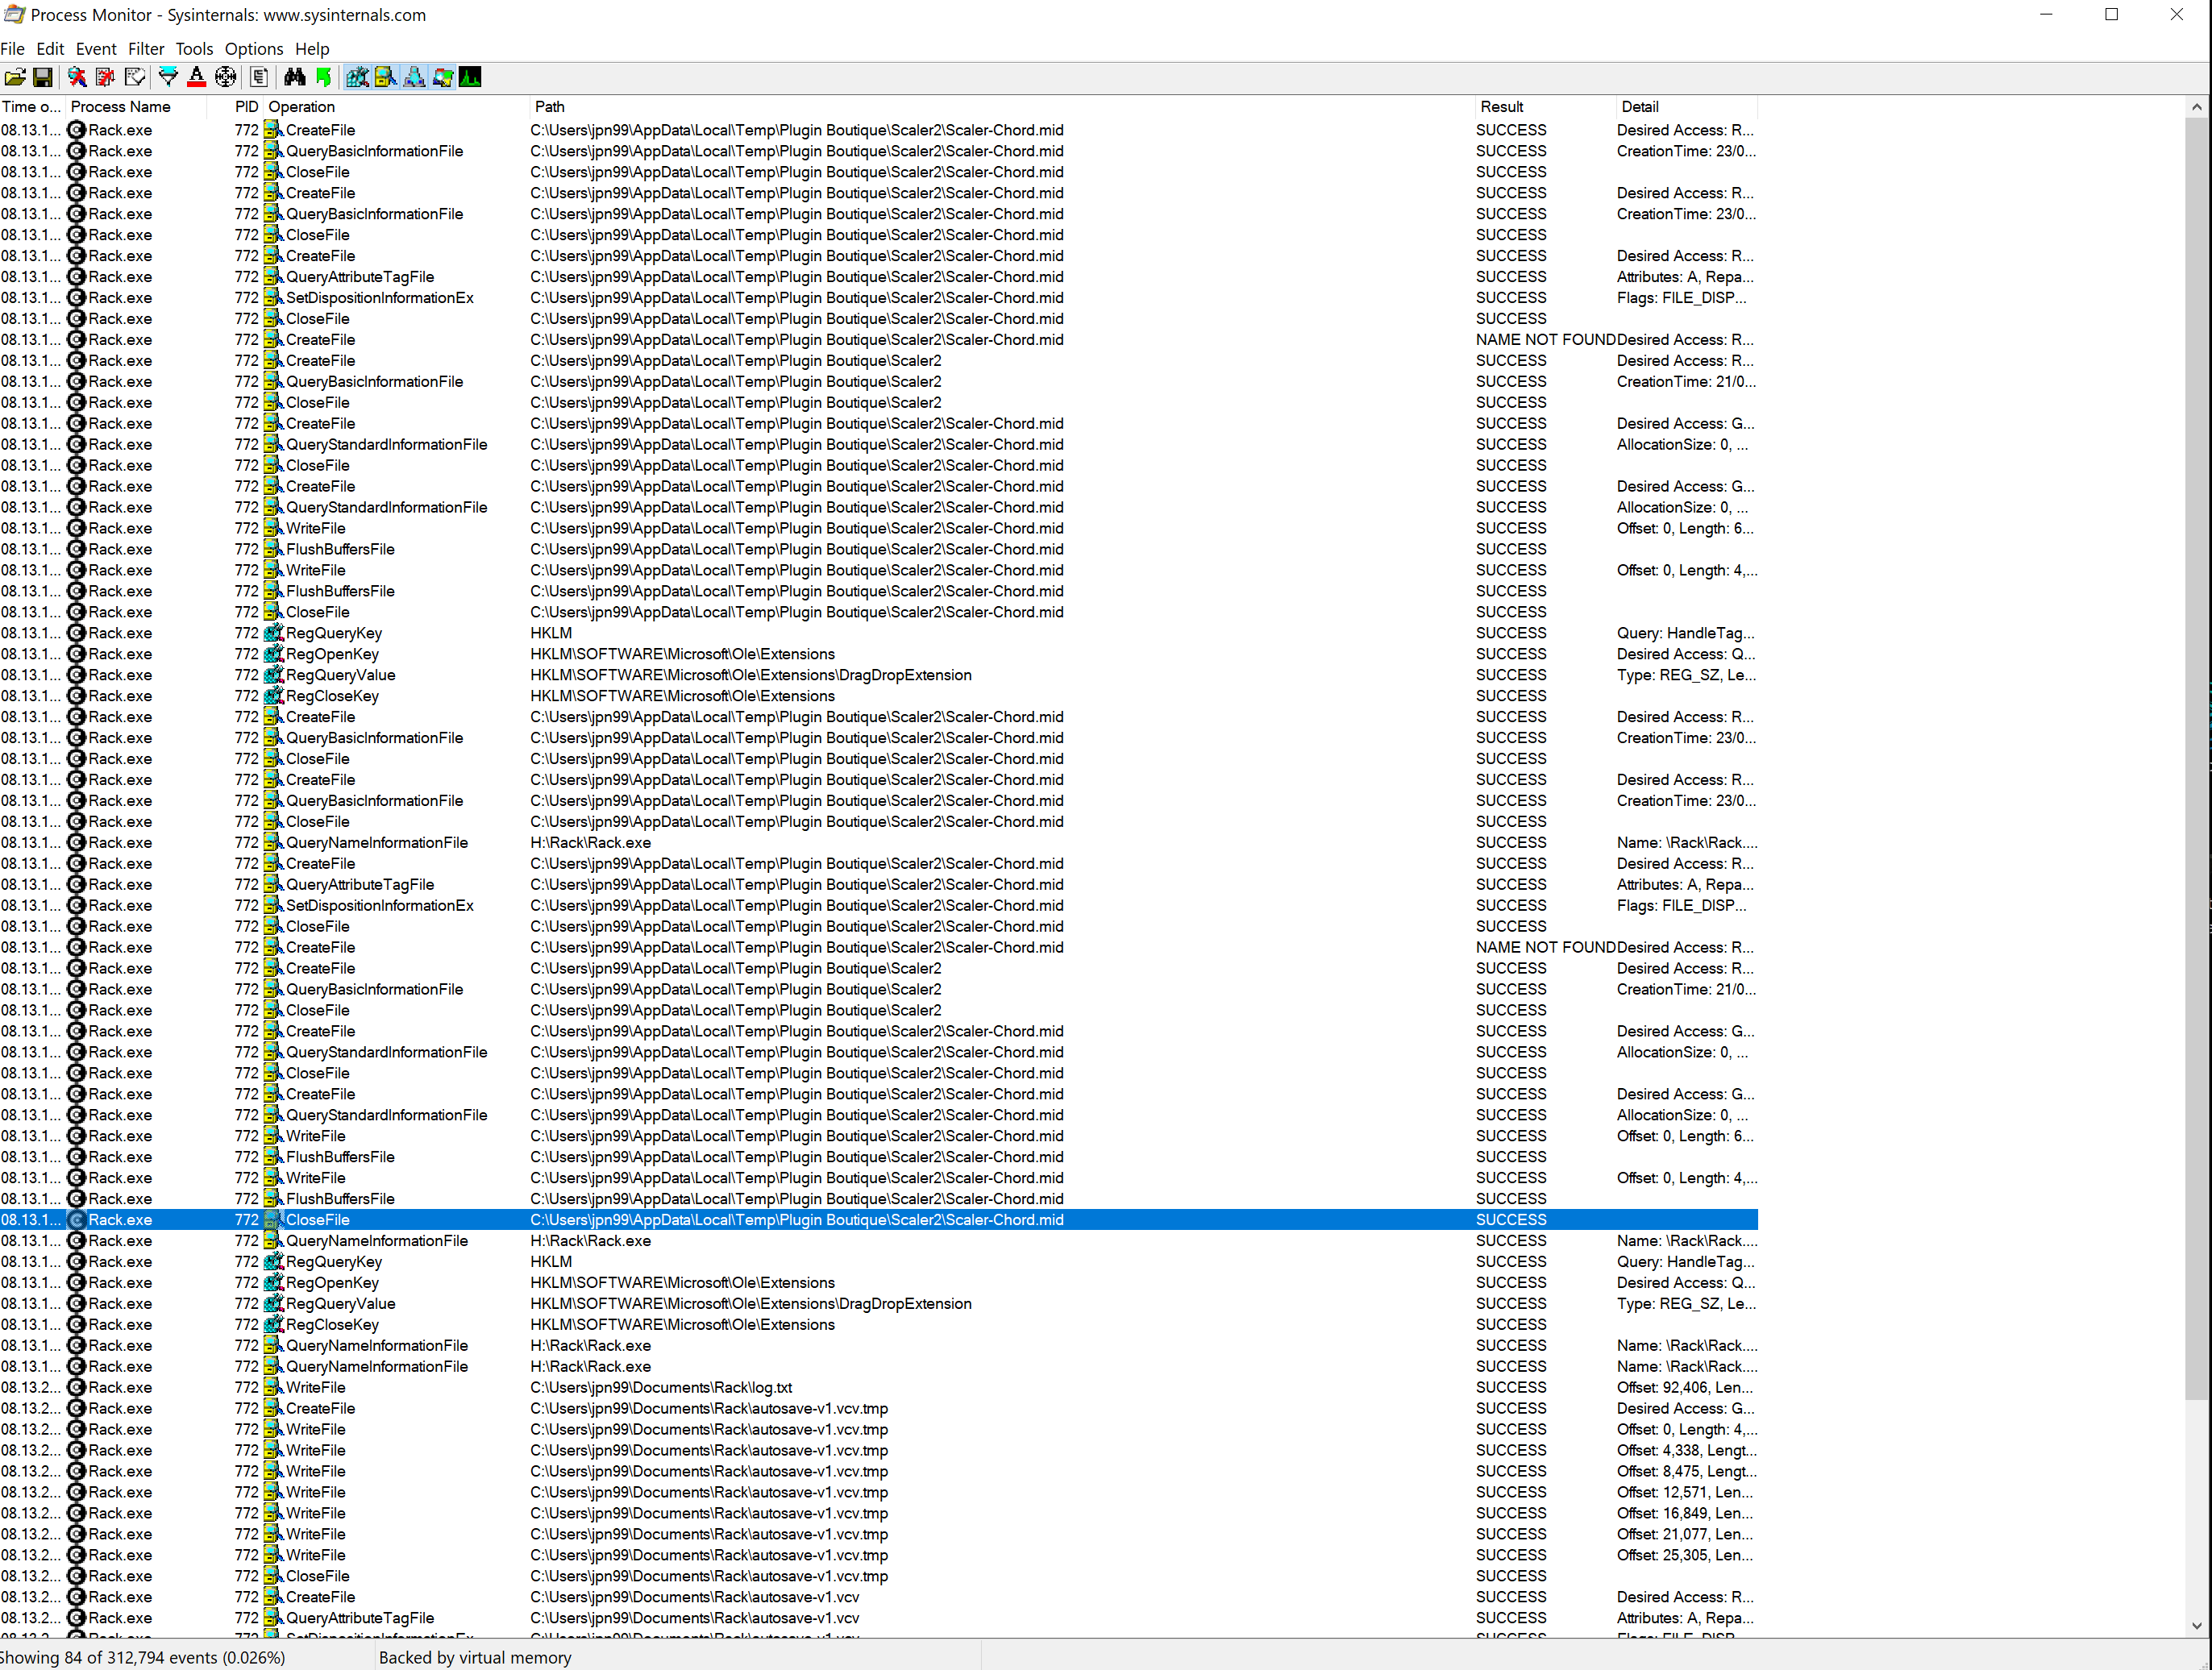This screenshot has width=2212, height=1670.
Task: Toggle the Capture events icon
Action: (77, 77)
